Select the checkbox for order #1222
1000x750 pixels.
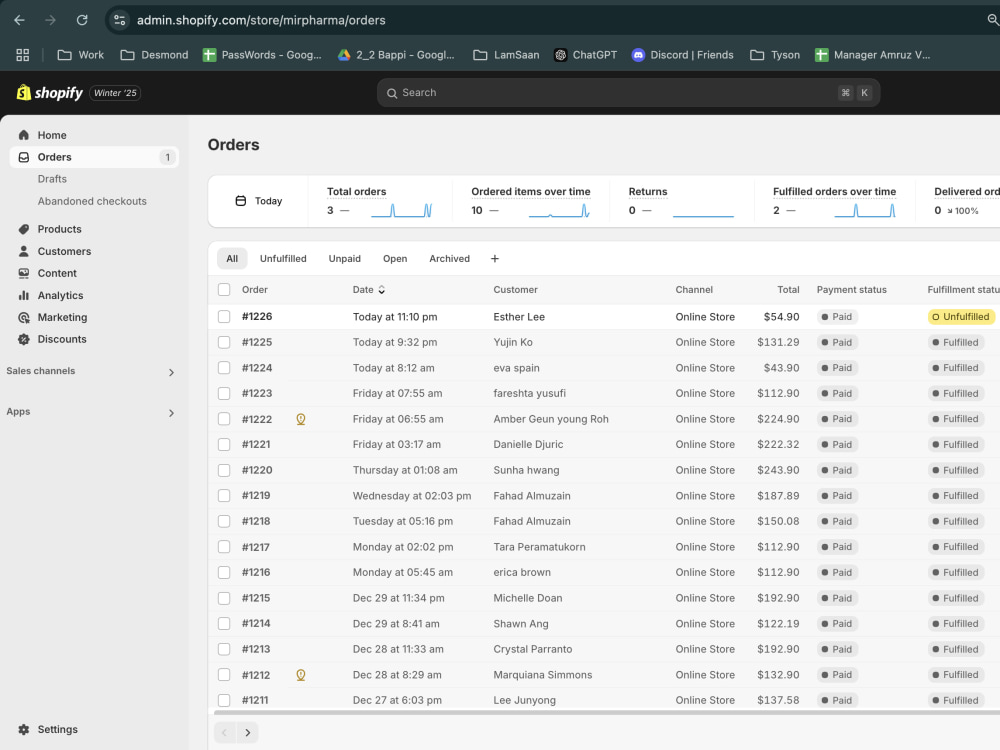(x=224, y=419)
